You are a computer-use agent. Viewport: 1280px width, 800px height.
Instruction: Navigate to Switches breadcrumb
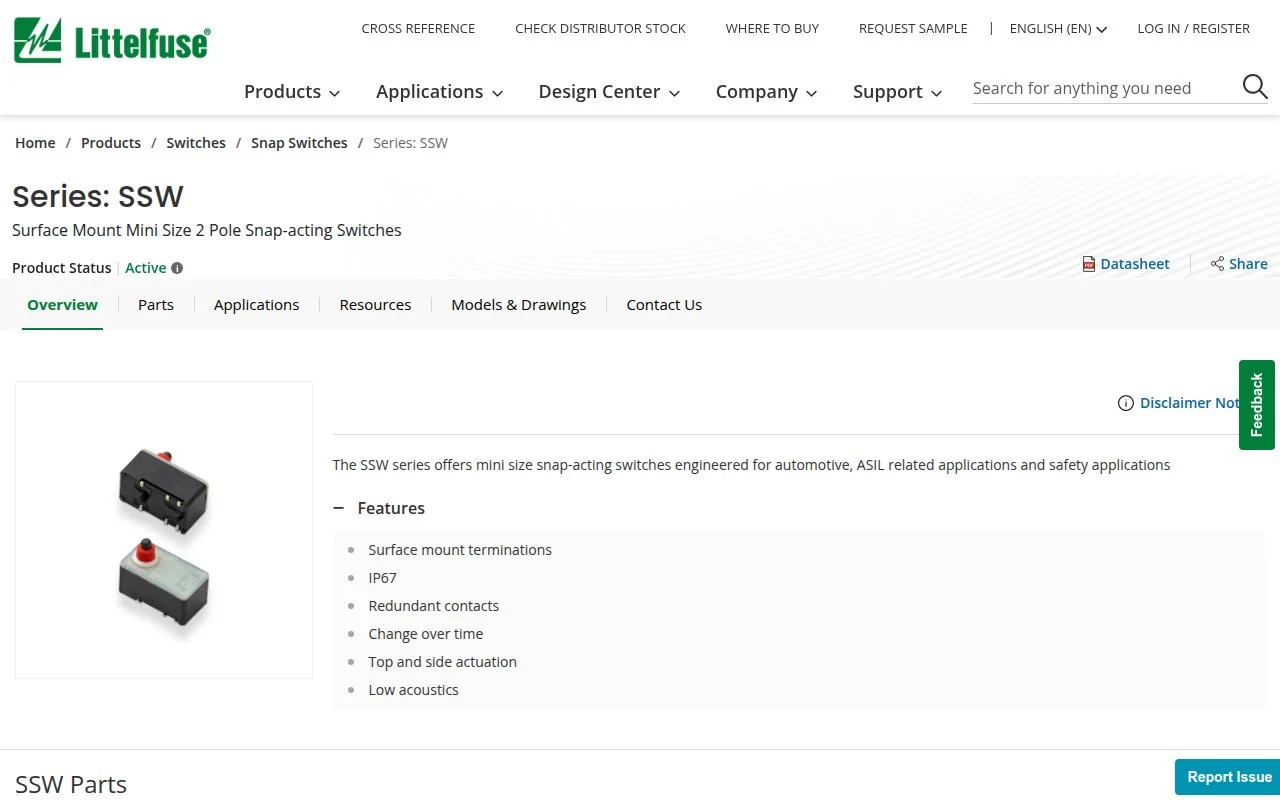196,143
